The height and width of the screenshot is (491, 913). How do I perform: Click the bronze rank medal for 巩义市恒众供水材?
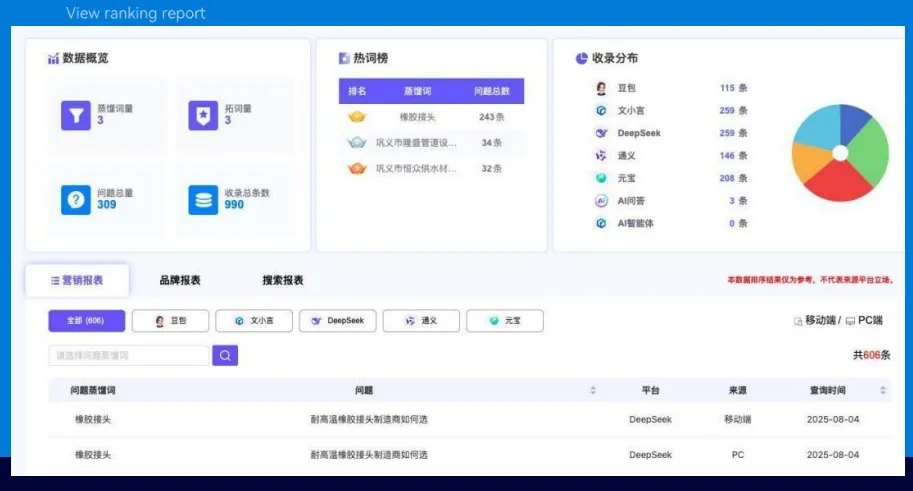[357, 168]
